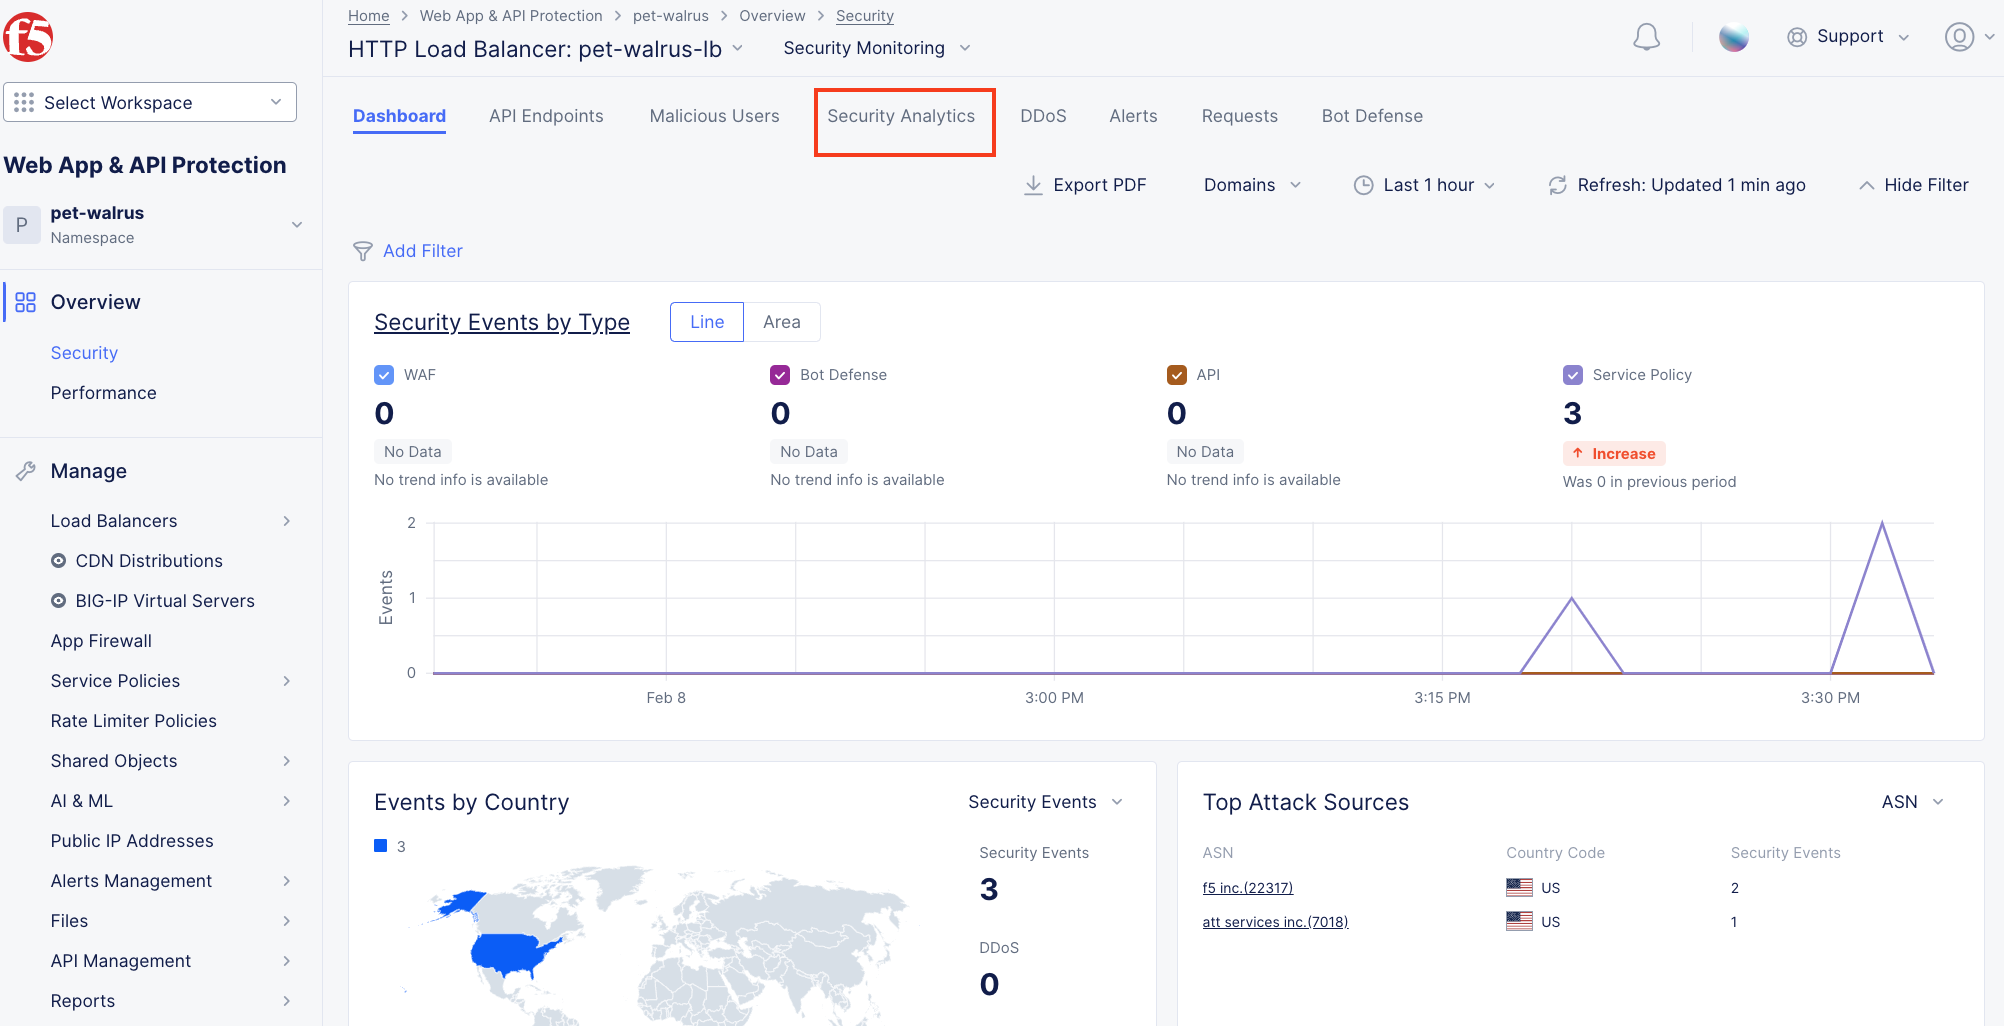Open the user account profile icon
Viewport: 2004px width, 1026px height.
point(1959,37)
